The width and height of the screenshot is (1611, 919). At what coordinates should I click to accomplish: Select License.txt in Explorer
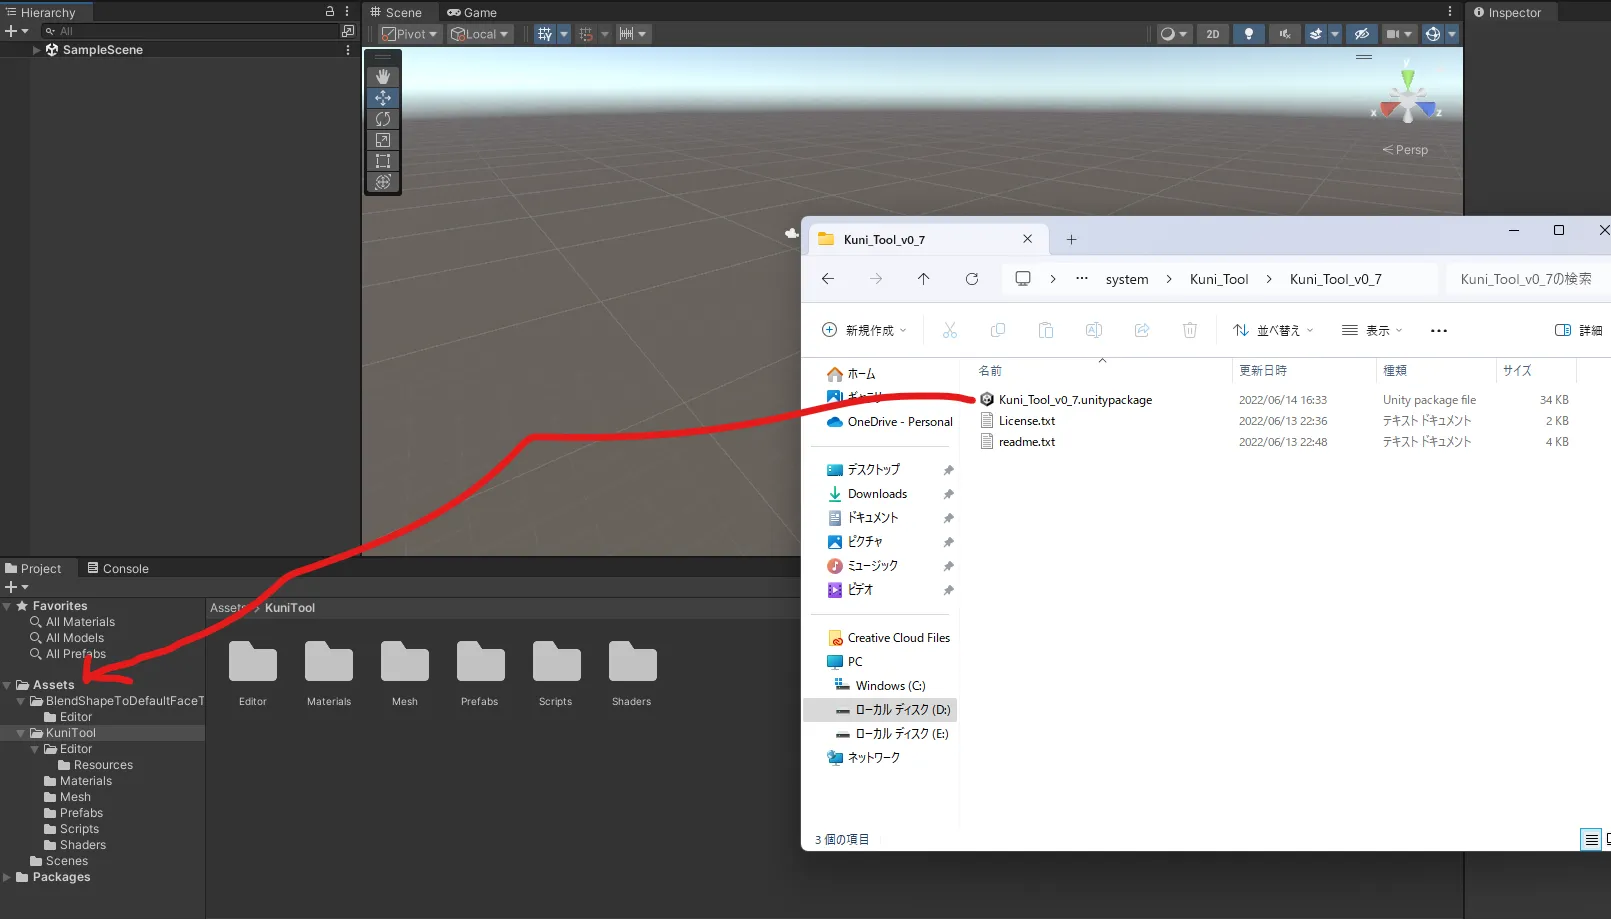pos(1027,421)
